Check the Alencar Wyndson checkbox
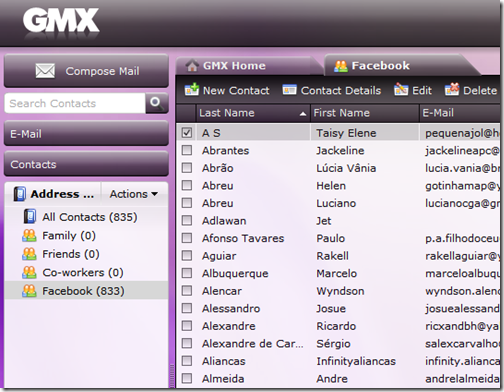Image resolution: width=504 pixels, height=392 pixels. pyautogui.click(x=187, y=291)
